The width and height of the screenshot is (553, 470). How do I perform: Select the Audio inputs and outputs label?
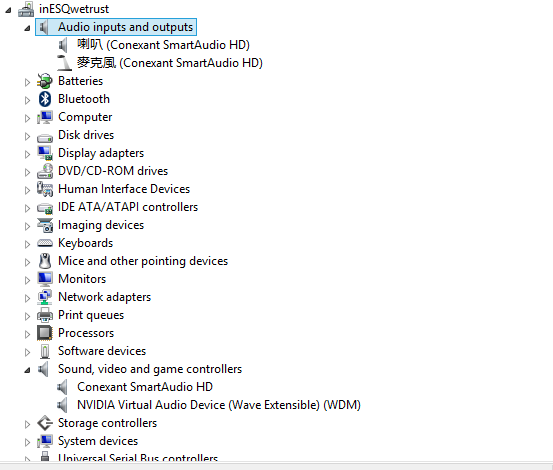125,27
